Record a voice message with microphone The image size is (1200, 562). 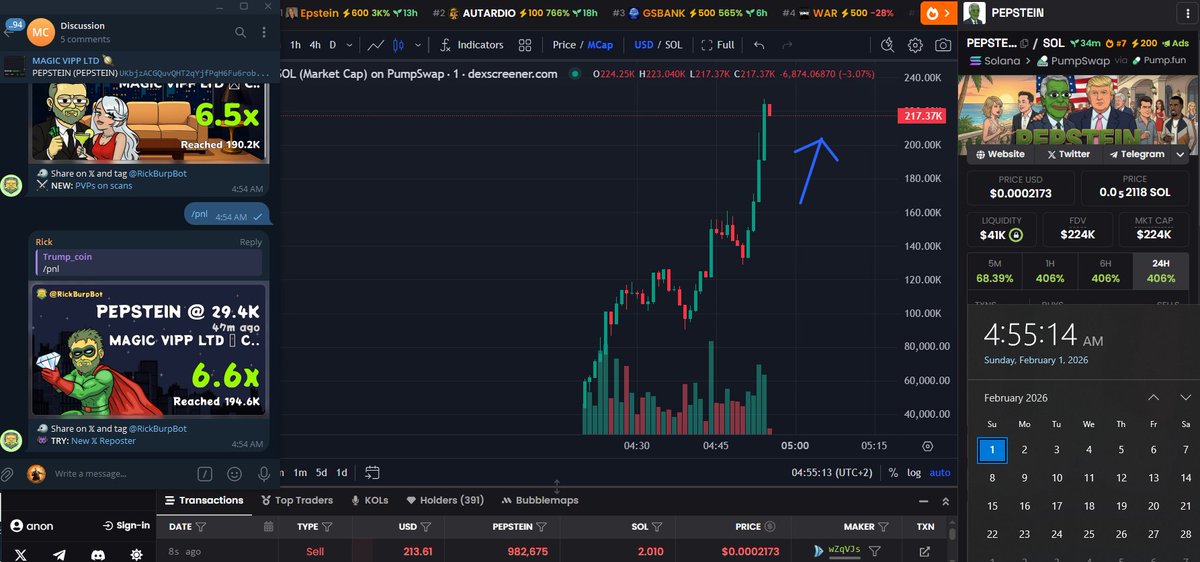[263, 473]
